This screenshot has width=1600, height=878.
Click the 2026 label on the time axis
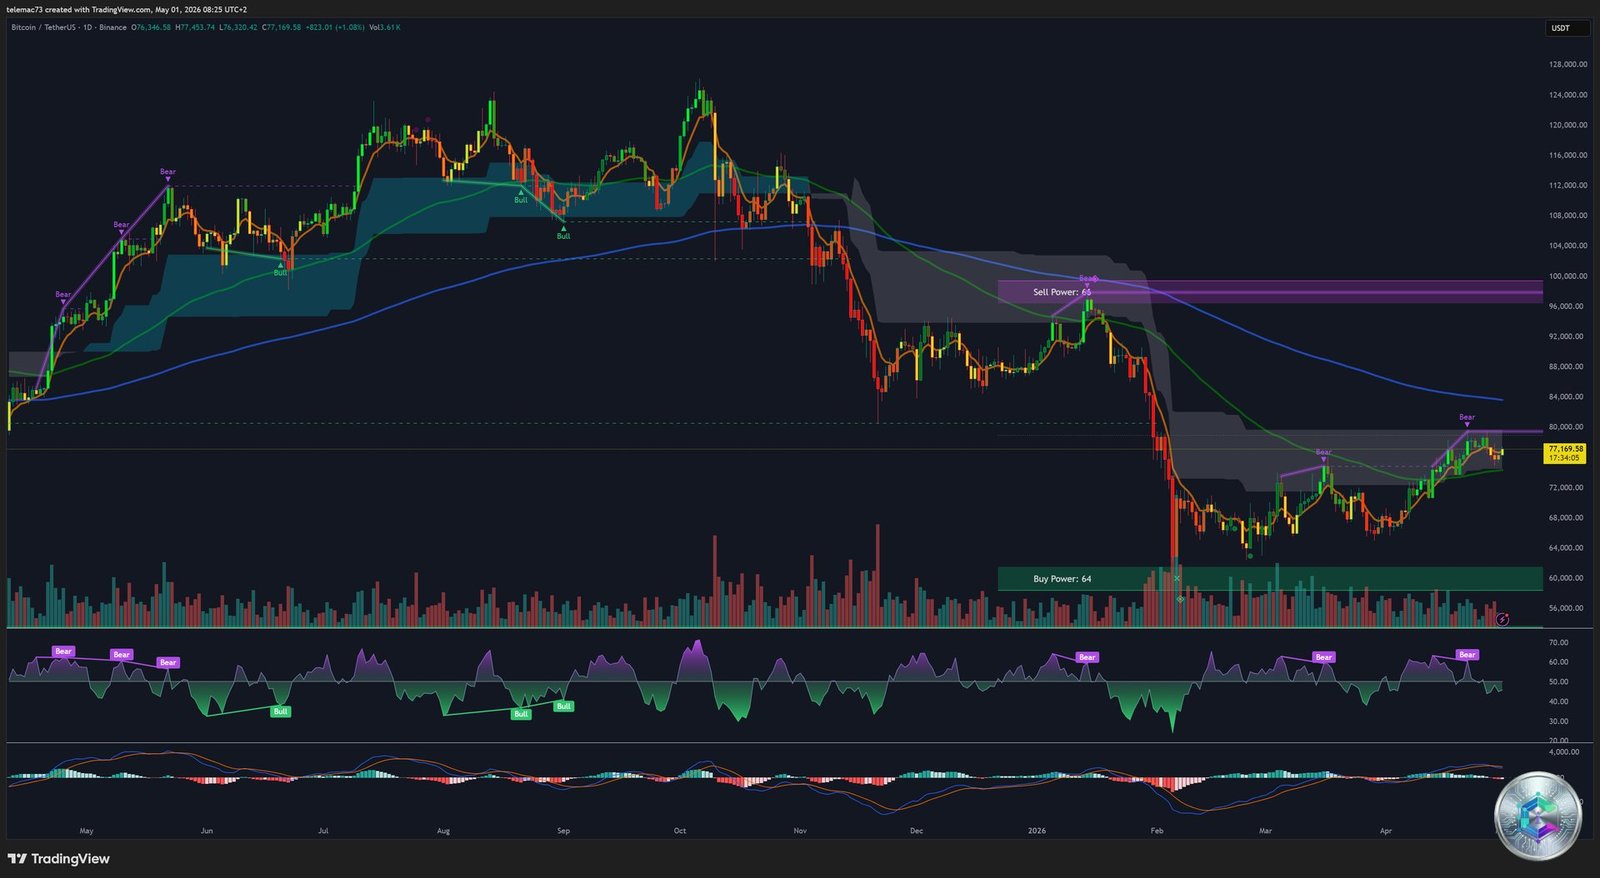pos(1037,831)
